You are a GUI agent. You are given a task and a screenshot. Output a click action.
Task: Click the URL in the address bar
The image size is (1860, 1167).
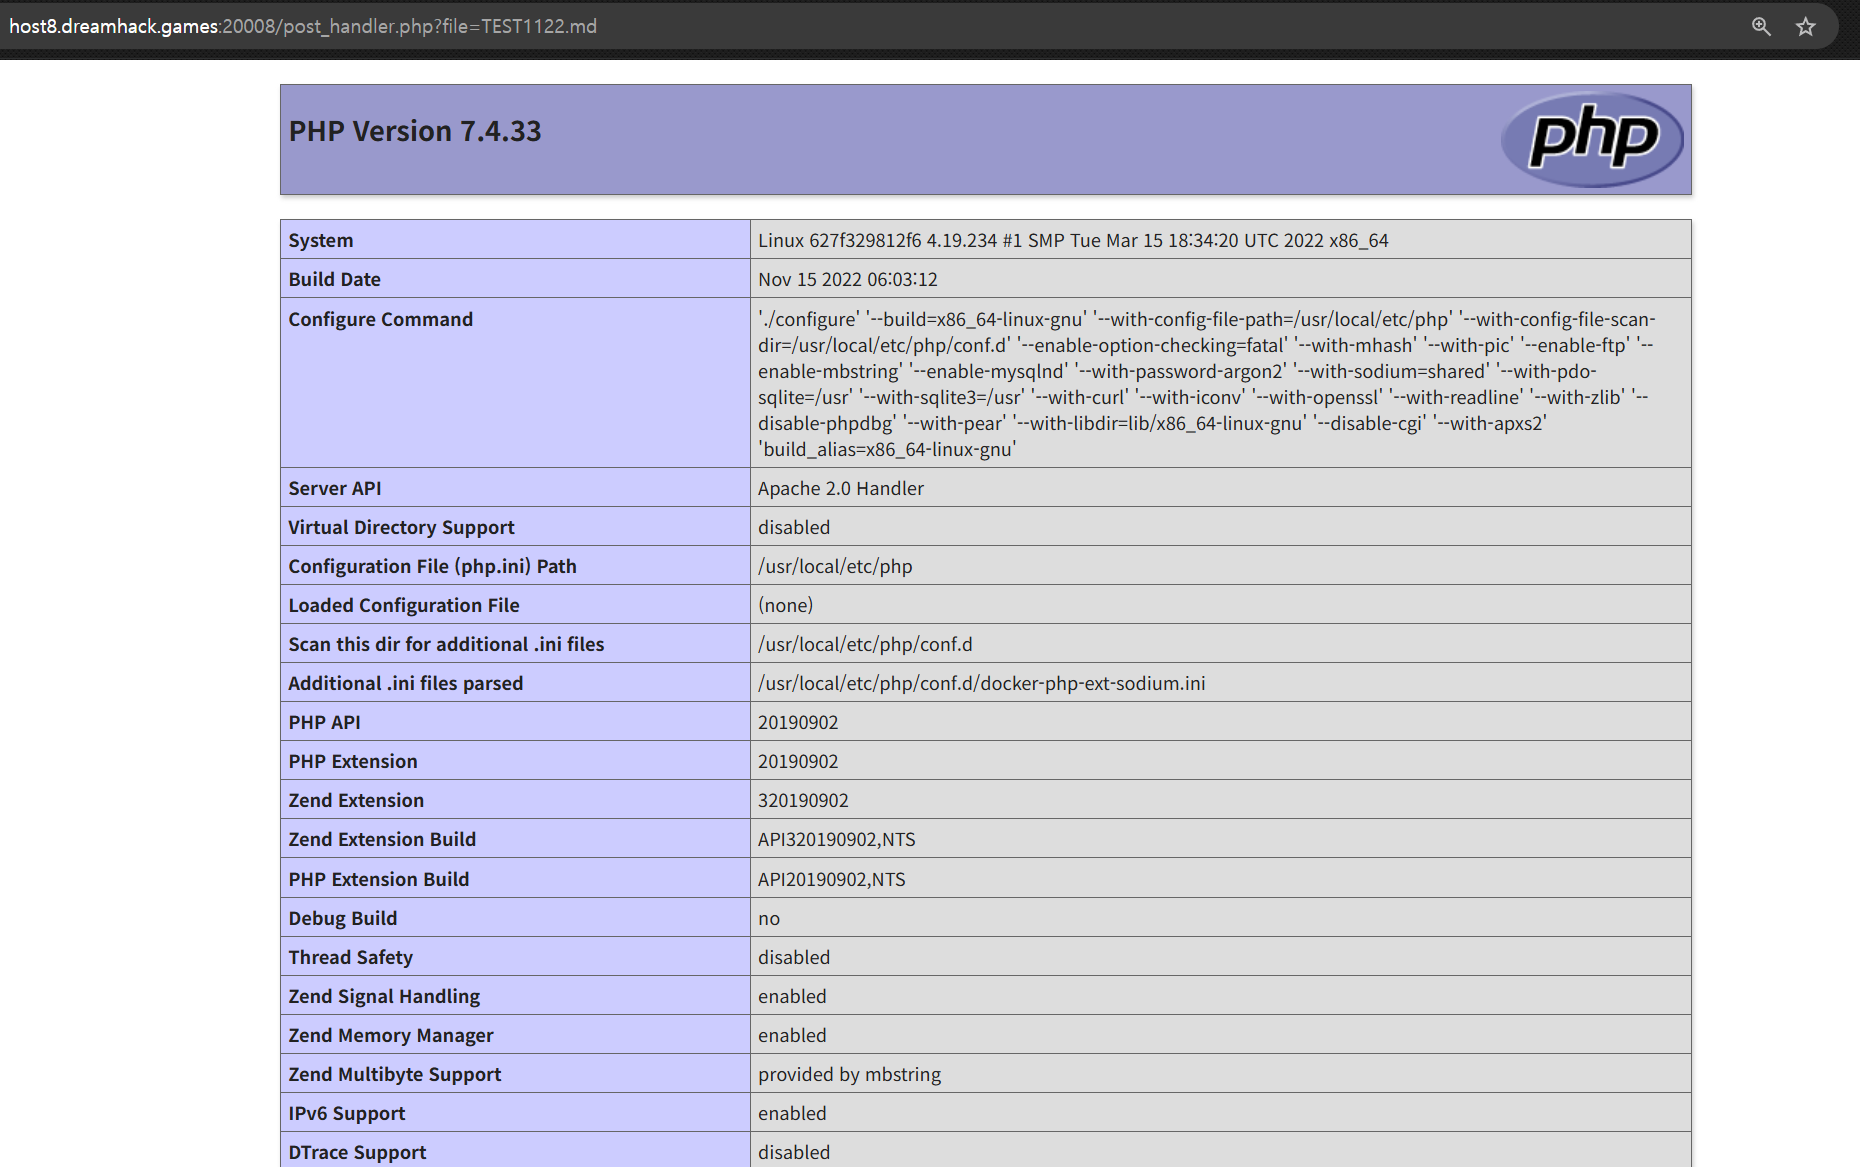[303, 27]
